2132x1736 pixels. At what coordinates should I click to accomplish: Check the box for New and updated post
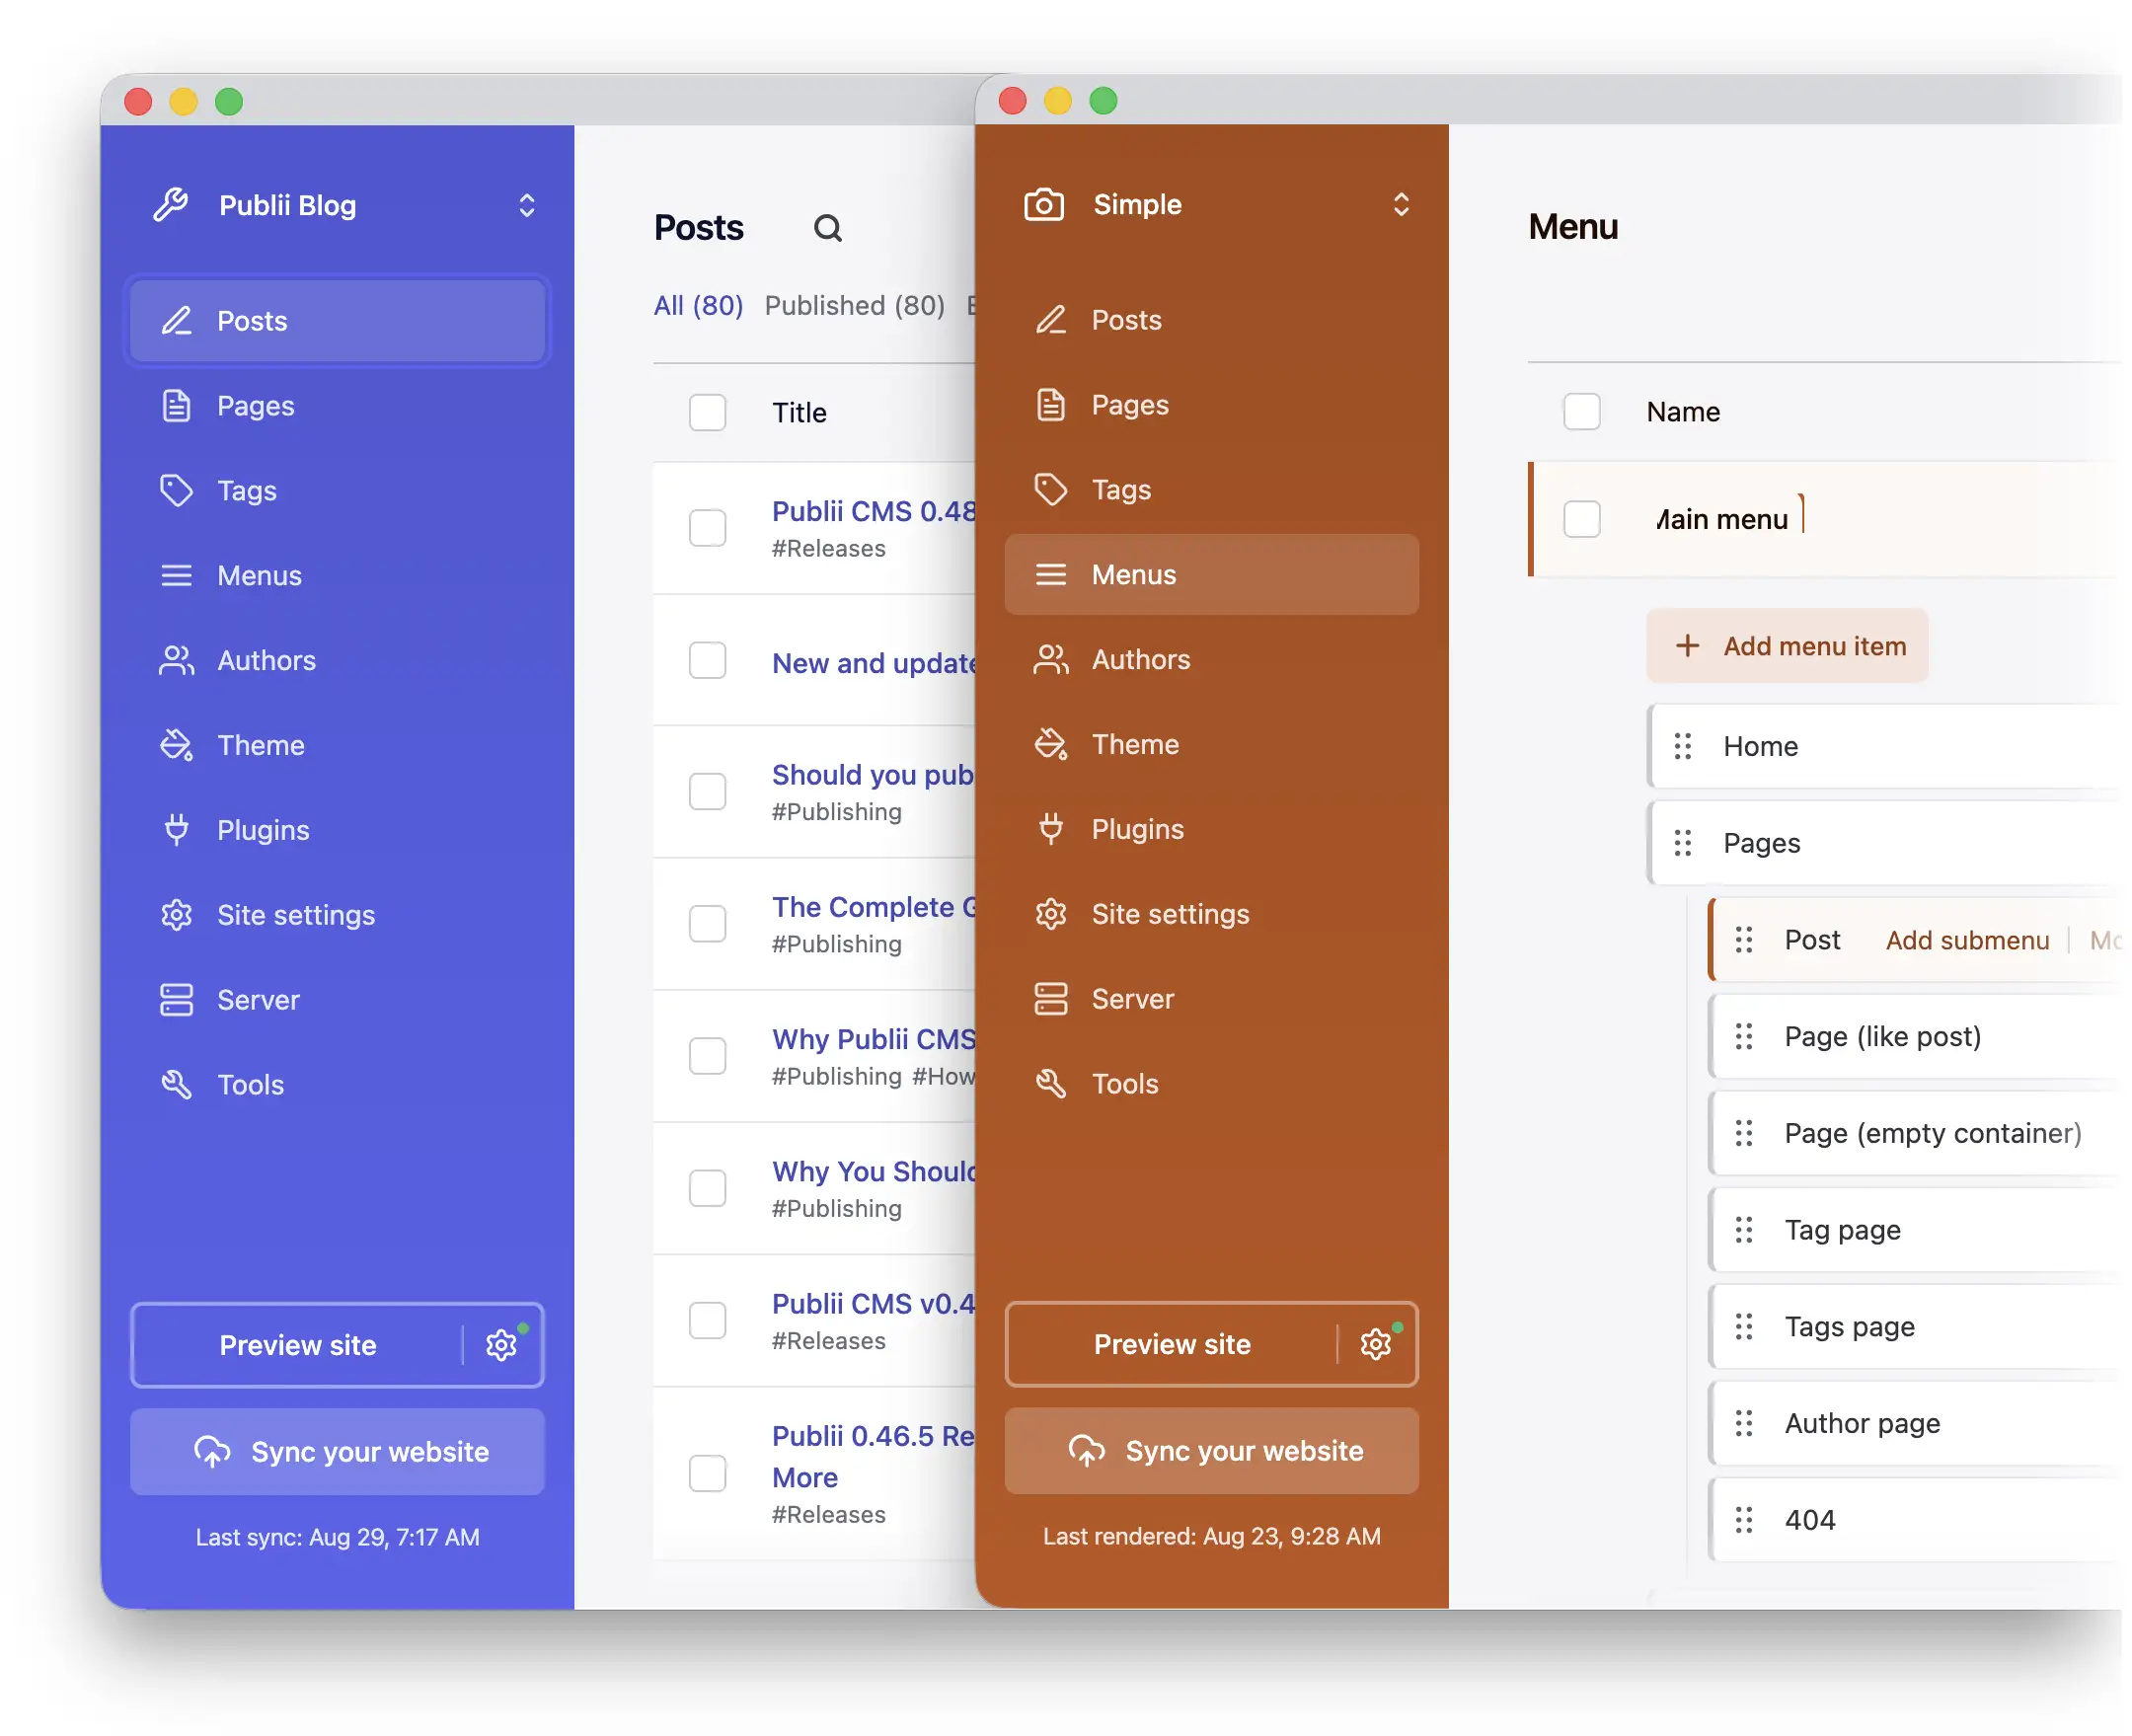pyautogui.click(x=707, y=660)
